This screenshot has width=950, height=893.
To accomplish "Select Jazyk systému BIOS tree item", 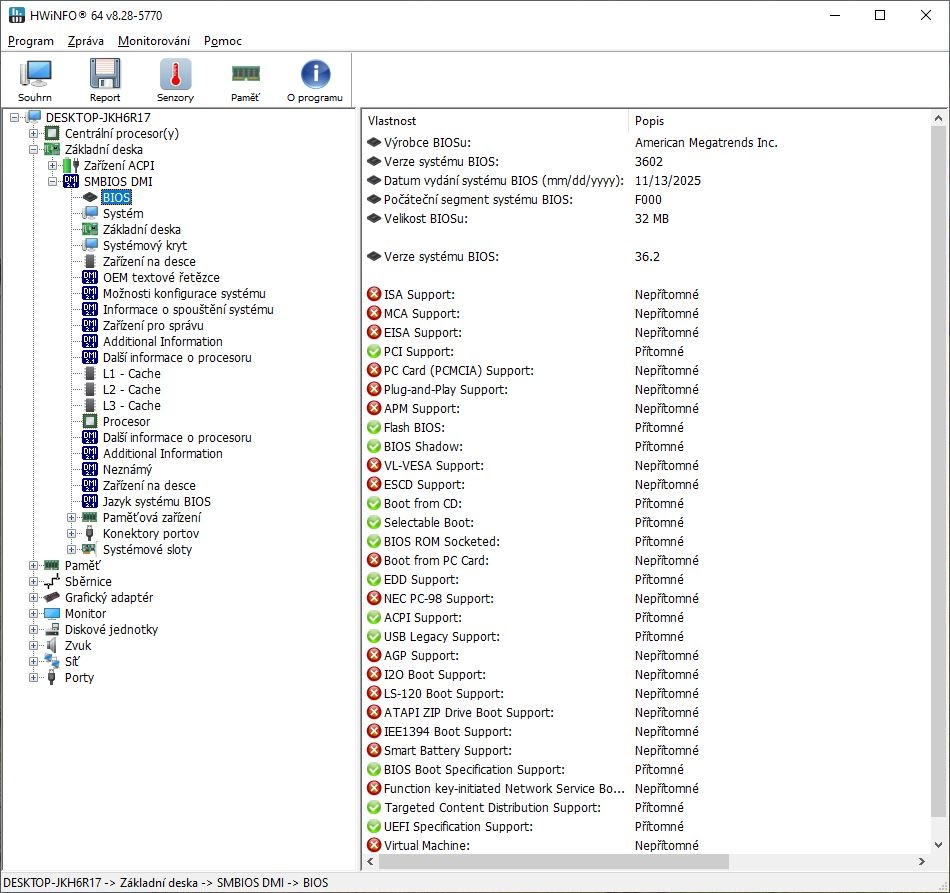I will pyautogui.click(x=156, y=502).
